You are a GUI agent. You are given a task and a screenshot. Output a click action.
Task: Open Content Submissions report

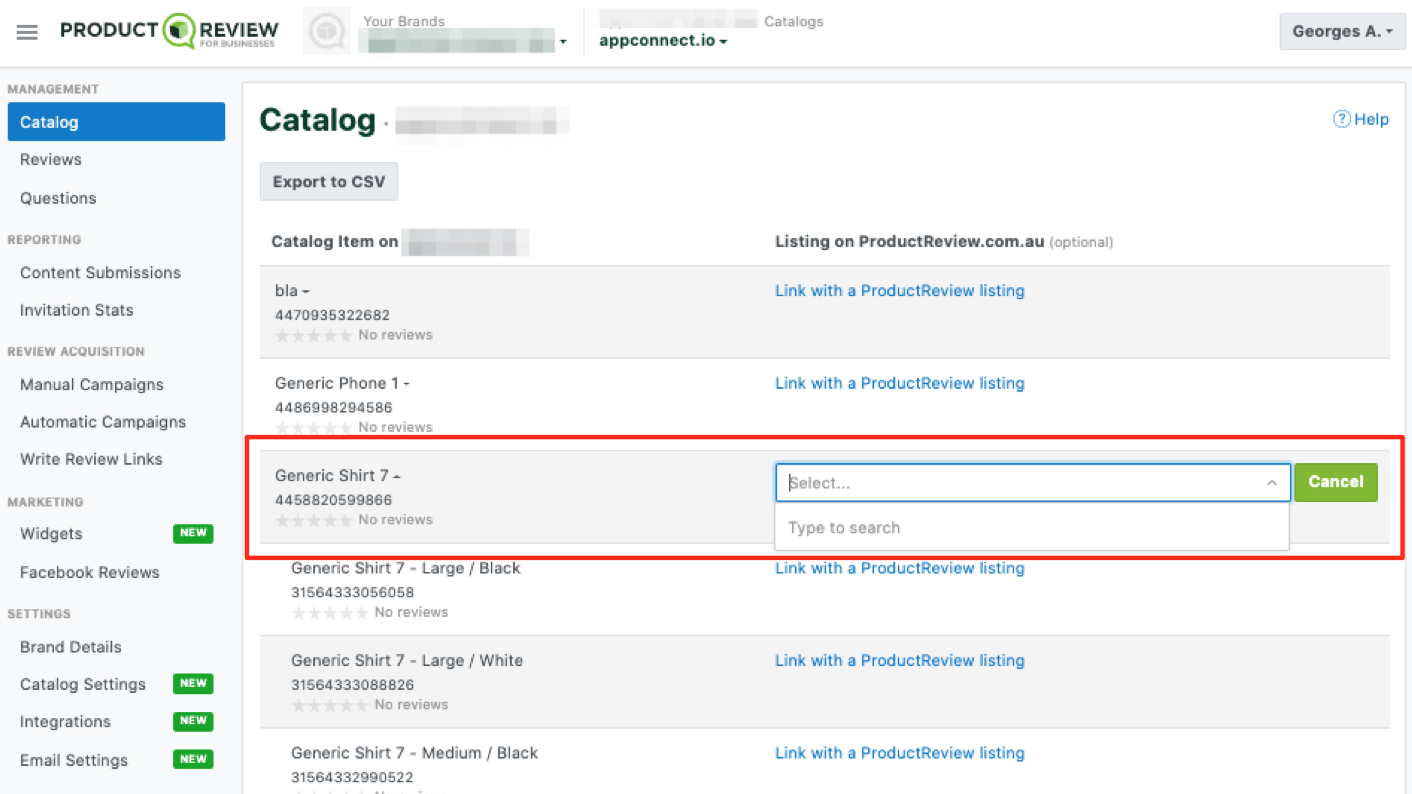[x=100, y=272]
